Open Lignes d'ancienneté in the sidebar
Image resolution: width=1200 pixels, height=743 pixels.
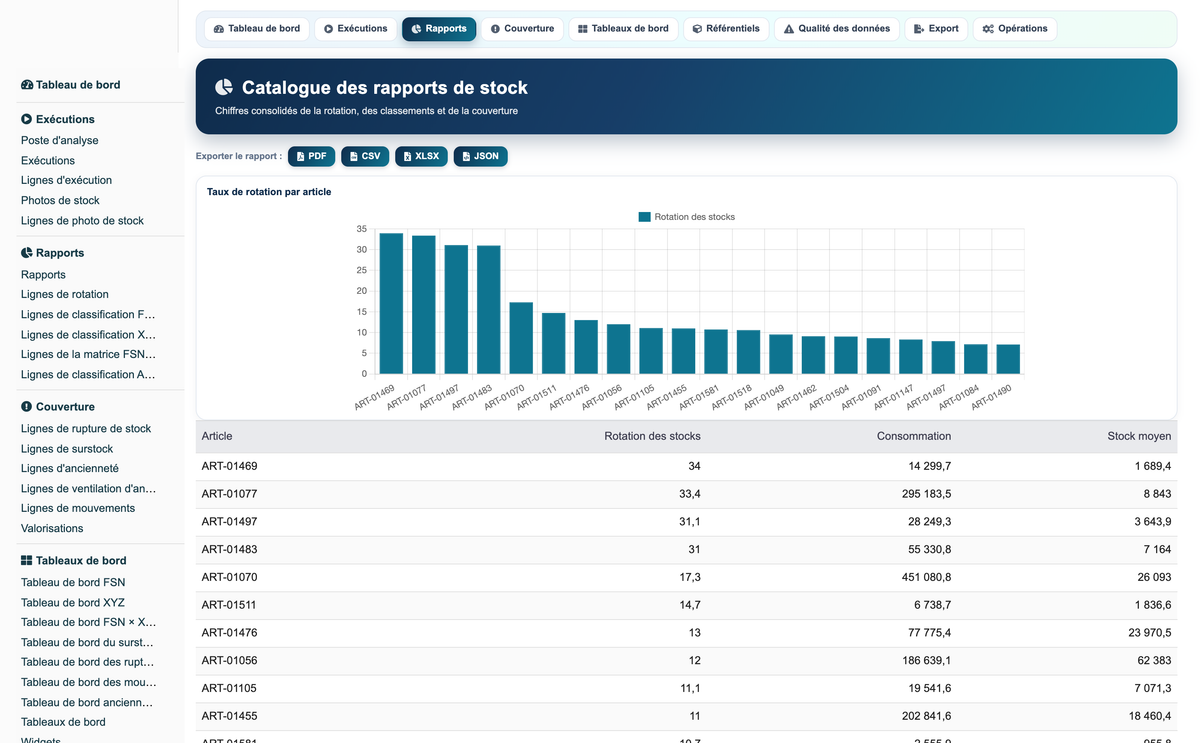tap(70, 469)
